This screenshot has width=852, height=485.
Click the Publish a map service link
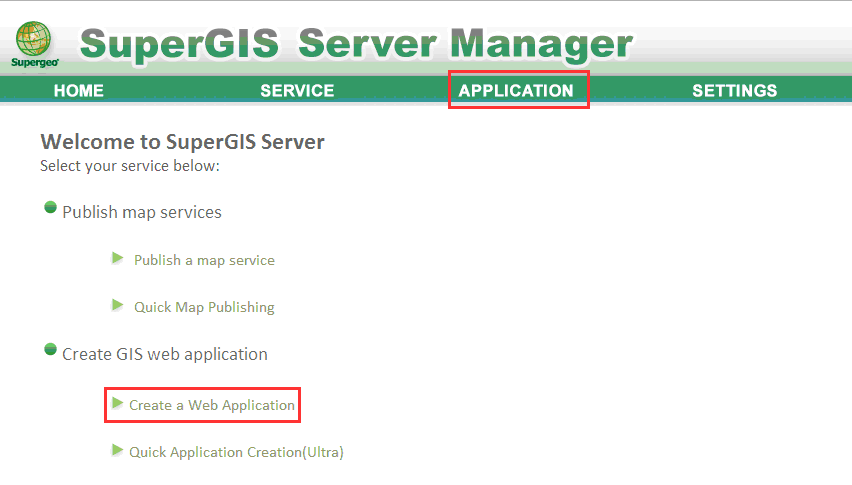pos(204,260)
